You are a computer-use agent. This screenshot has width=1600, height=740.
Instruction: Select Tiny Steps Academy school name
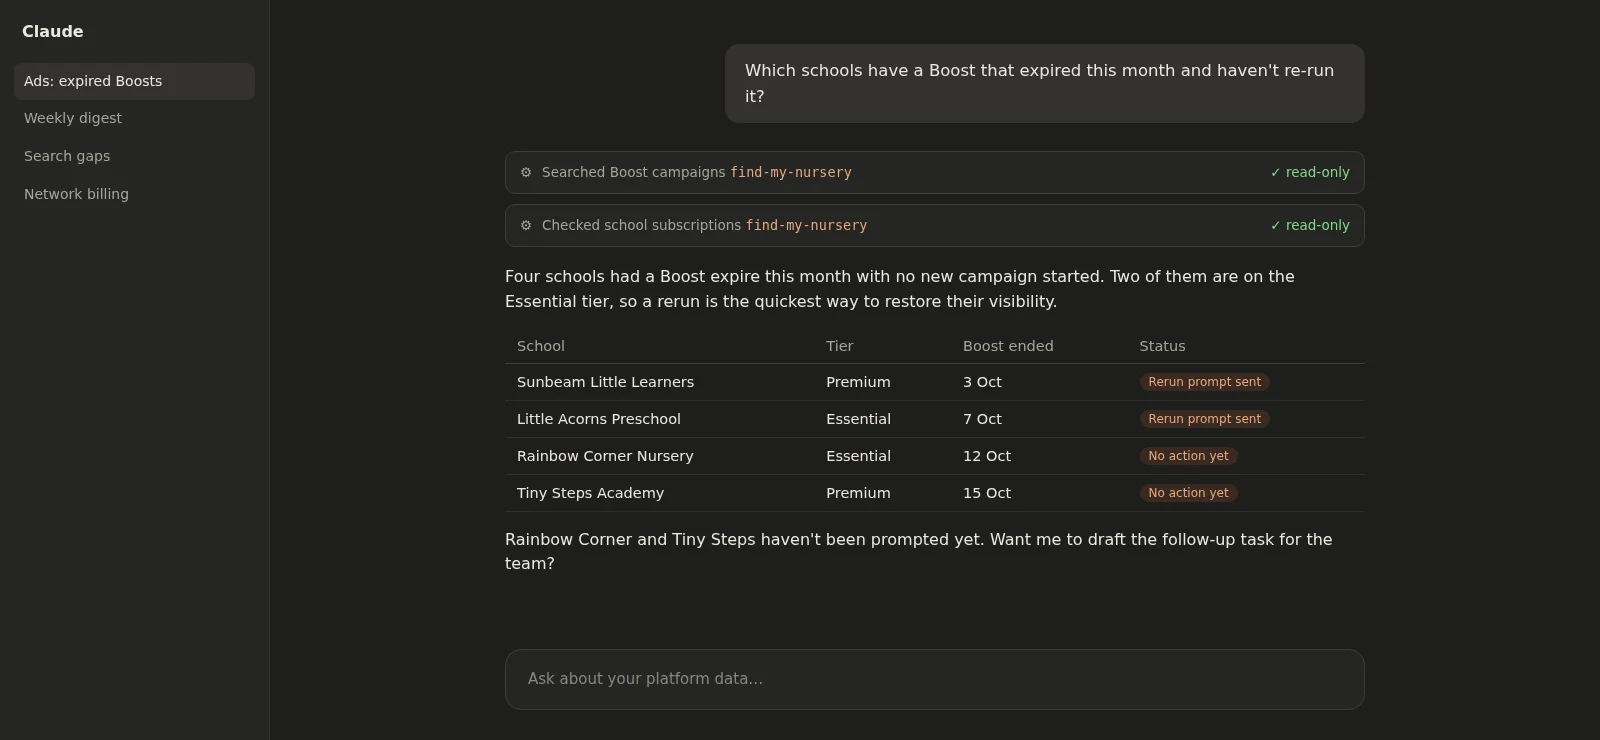point(590,493)
